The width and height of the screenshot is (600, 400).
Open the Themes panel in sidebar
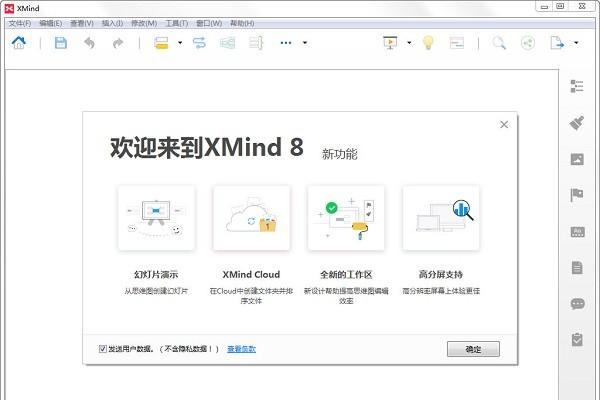pos(577,232)
